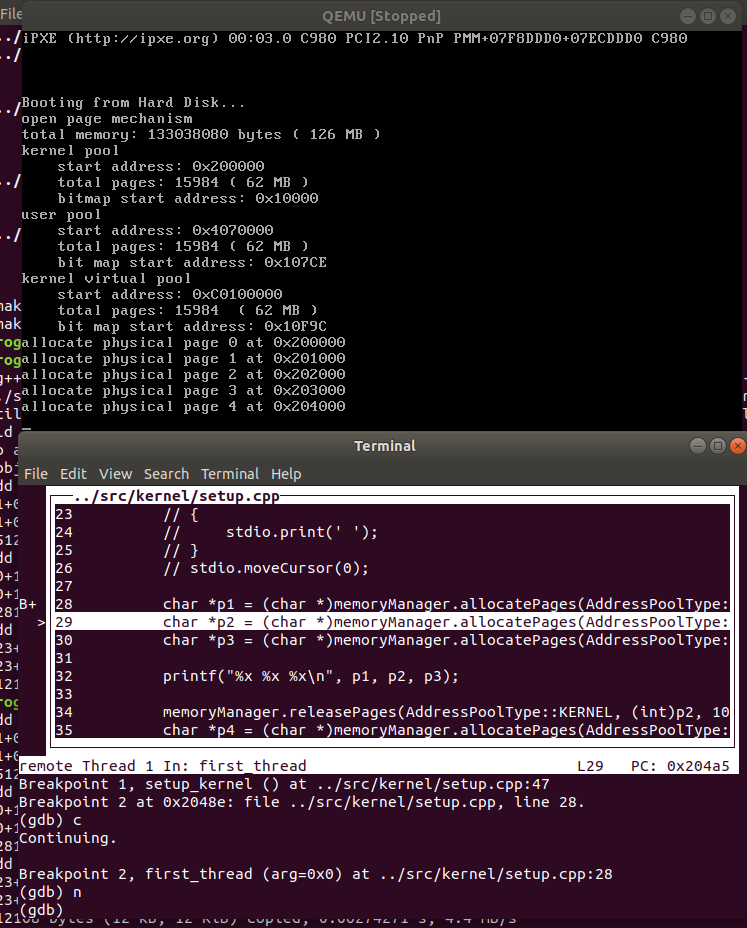Click kernel pool start address 0x200000
The image size is (747, 928).
point(161,166)
